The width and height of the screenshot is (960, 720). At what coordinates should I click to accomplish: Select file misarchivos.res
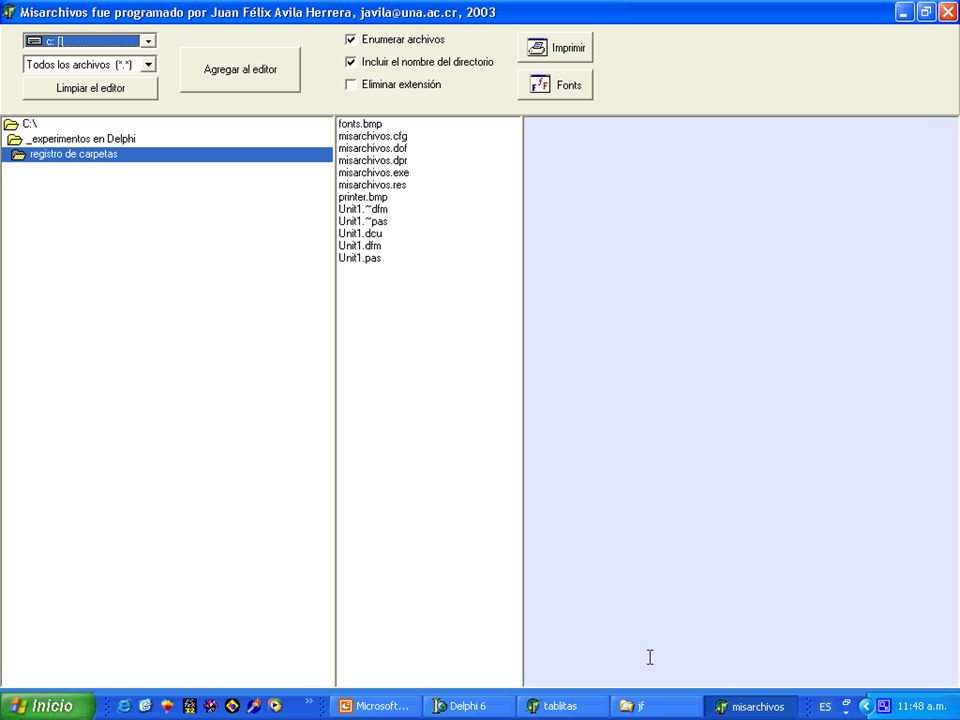point(372,185)
